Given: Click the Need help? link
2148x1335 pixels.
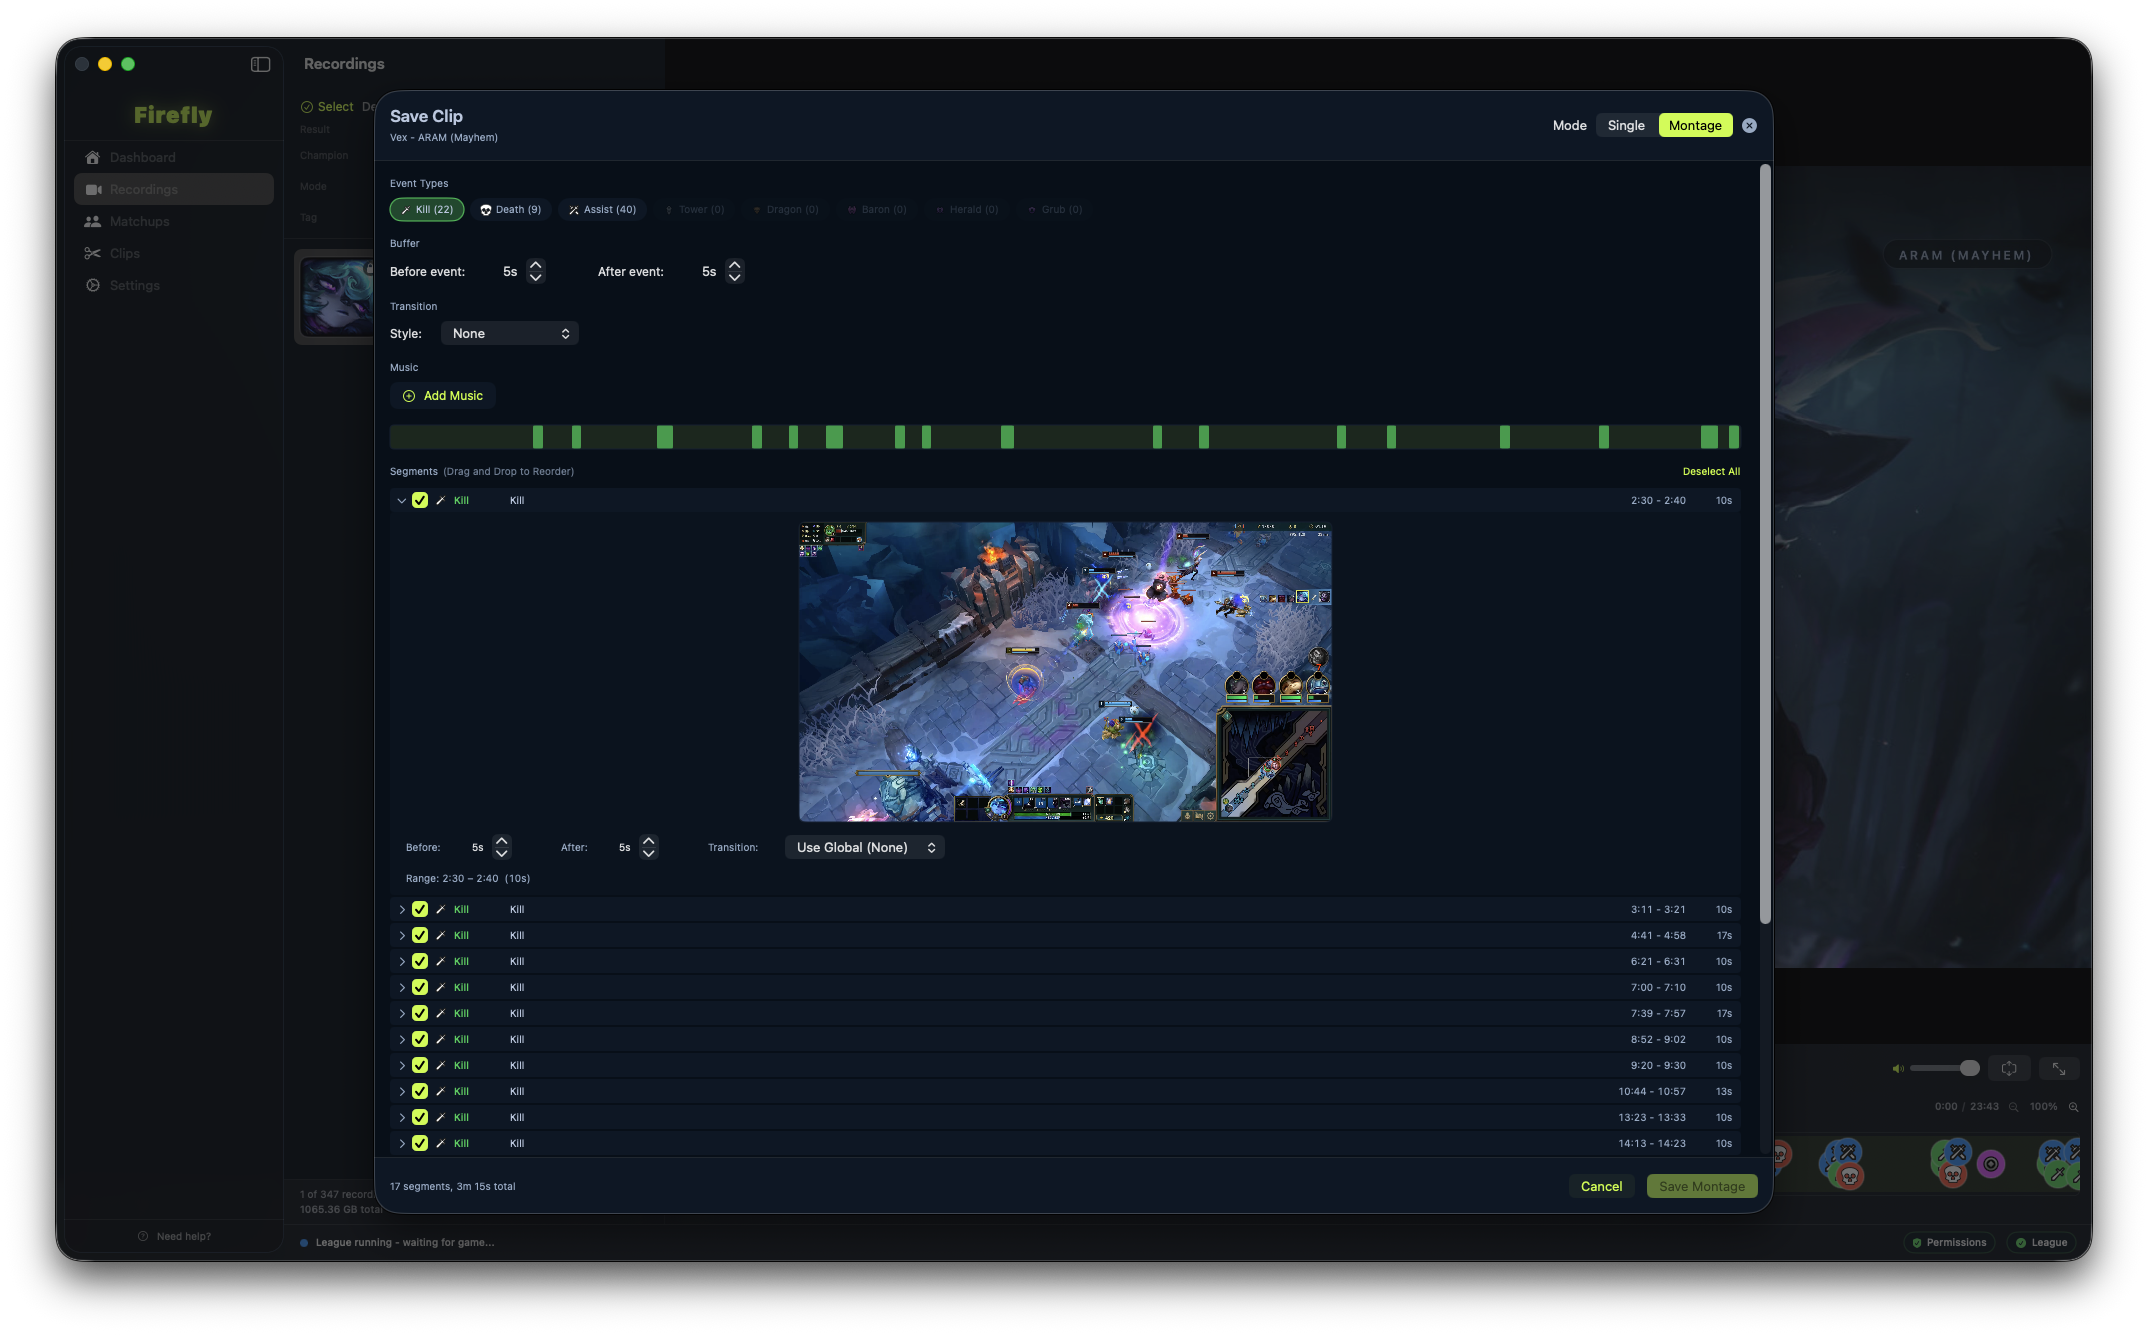Looking at the screenshot, I should [174, 1236].
